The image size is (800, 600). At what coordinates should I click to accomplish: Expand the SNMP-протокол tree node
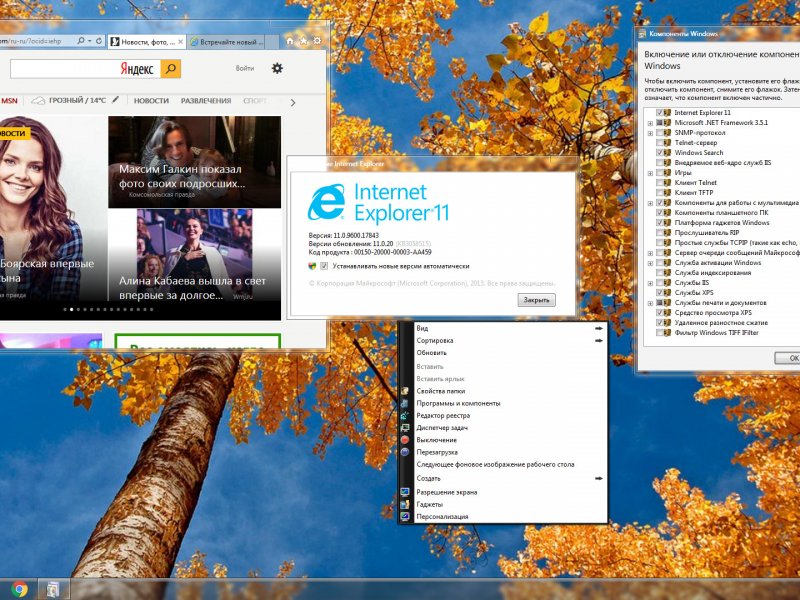click(x=650, y=133)
